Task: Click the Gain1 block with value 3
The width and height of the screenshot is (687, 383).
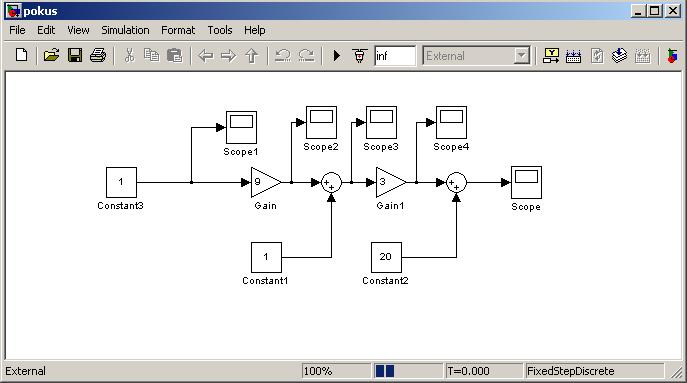Action: point(391,182)
